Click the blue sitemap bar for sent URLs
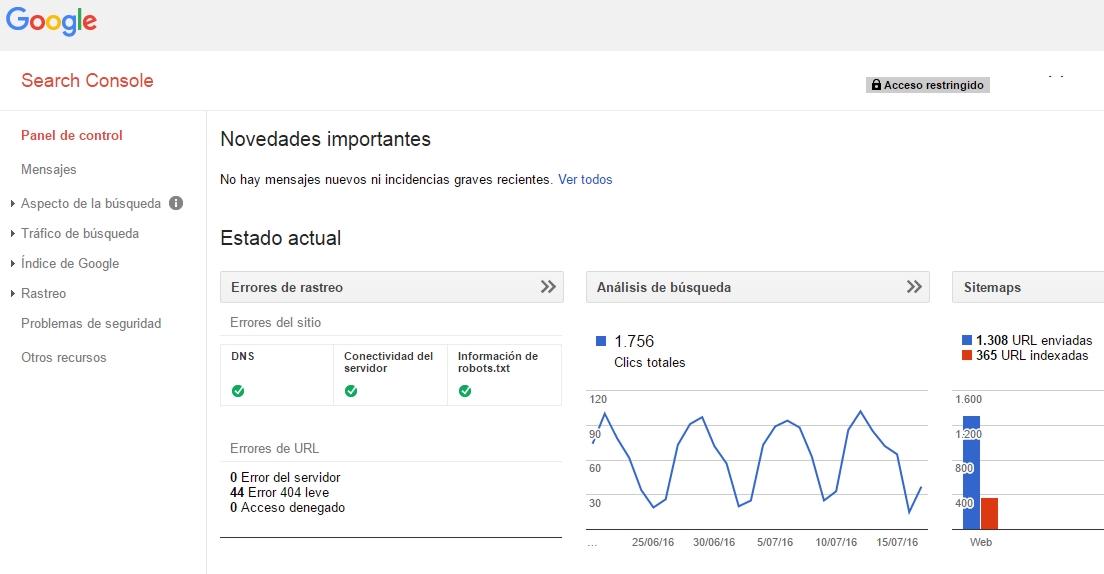 (971, 473)
